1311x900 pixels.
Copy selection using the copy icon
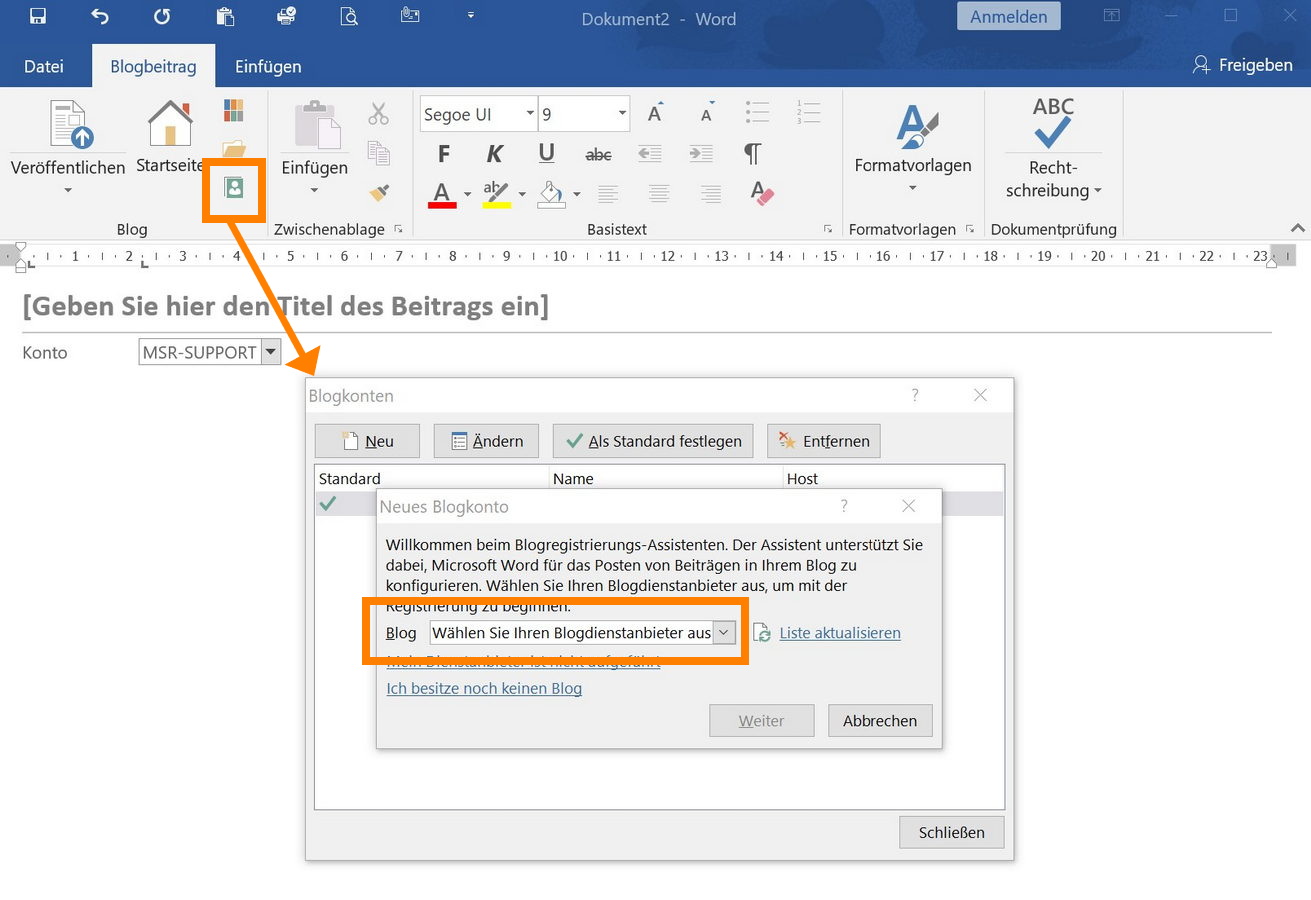378,152
